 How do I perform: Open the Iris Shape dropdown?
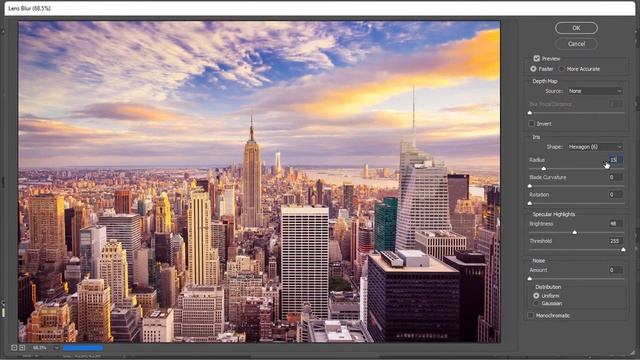pos(595,147)
